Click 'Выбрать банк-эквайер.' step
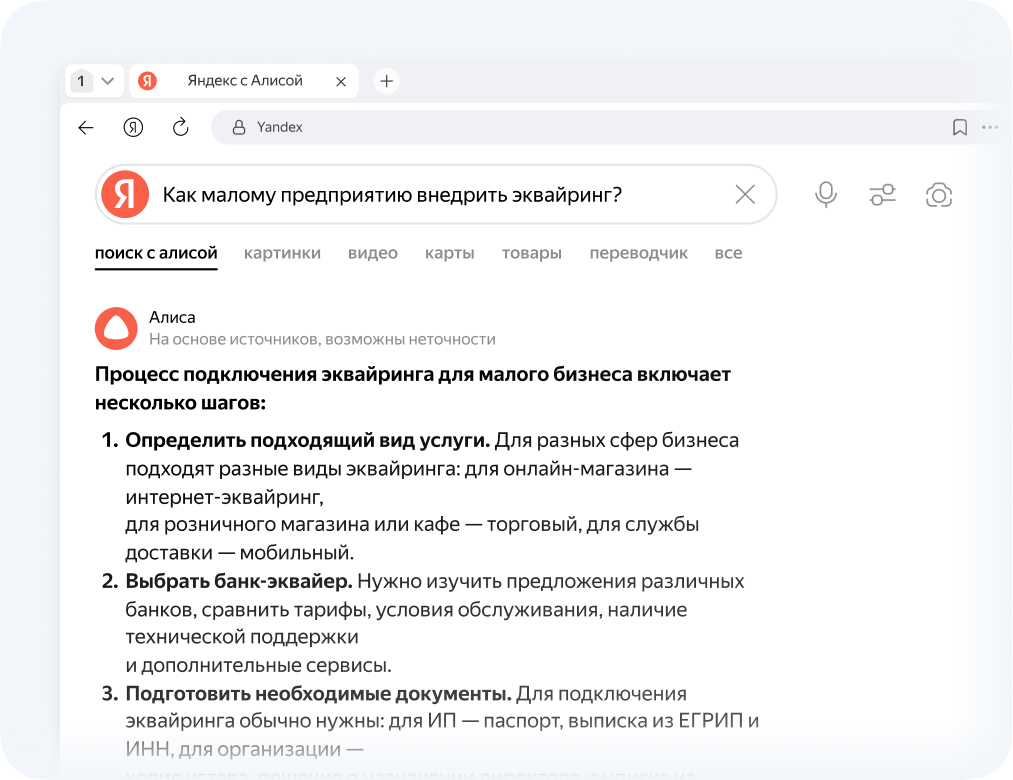The image size is (1013, 780). point(239,581)
